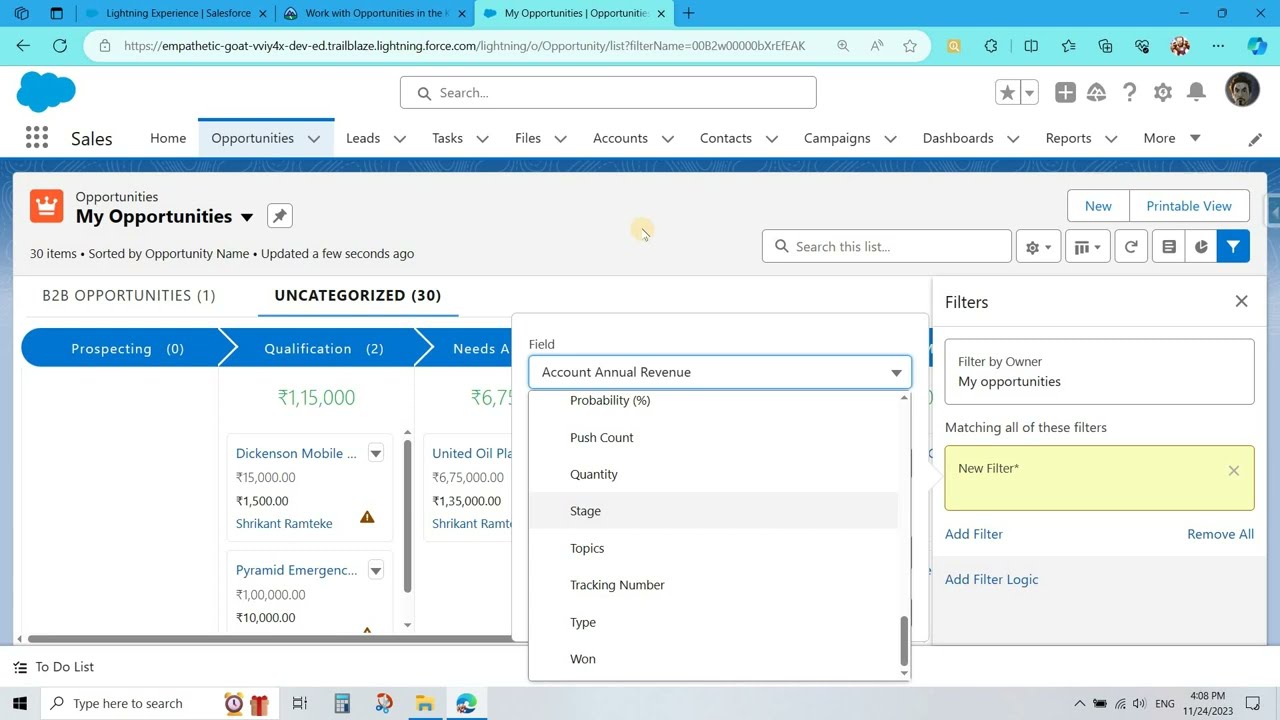This screenshot has height=720, width=1280.
Task: Open Dickenson Mobile opportunity link
Action: 296,453
